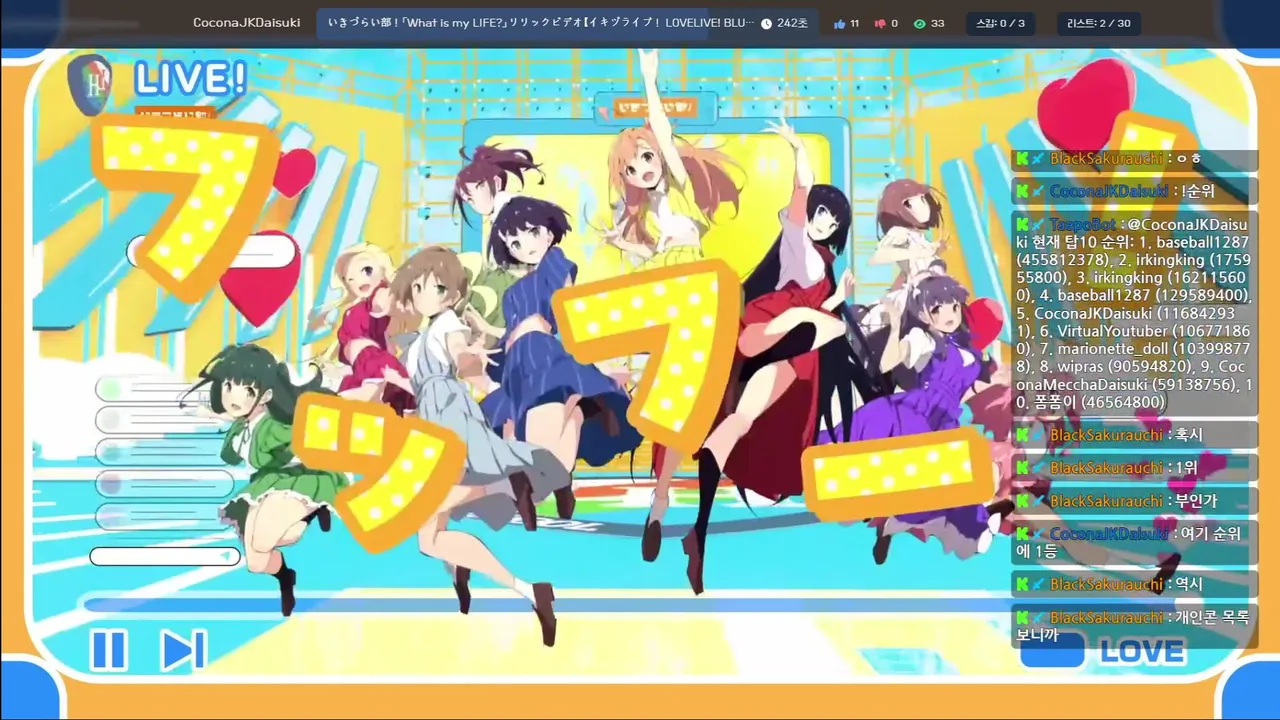Click the LIVE! title text in the video
The height and width of the screenshot is (720, 1280).
(x=190, y=79)
